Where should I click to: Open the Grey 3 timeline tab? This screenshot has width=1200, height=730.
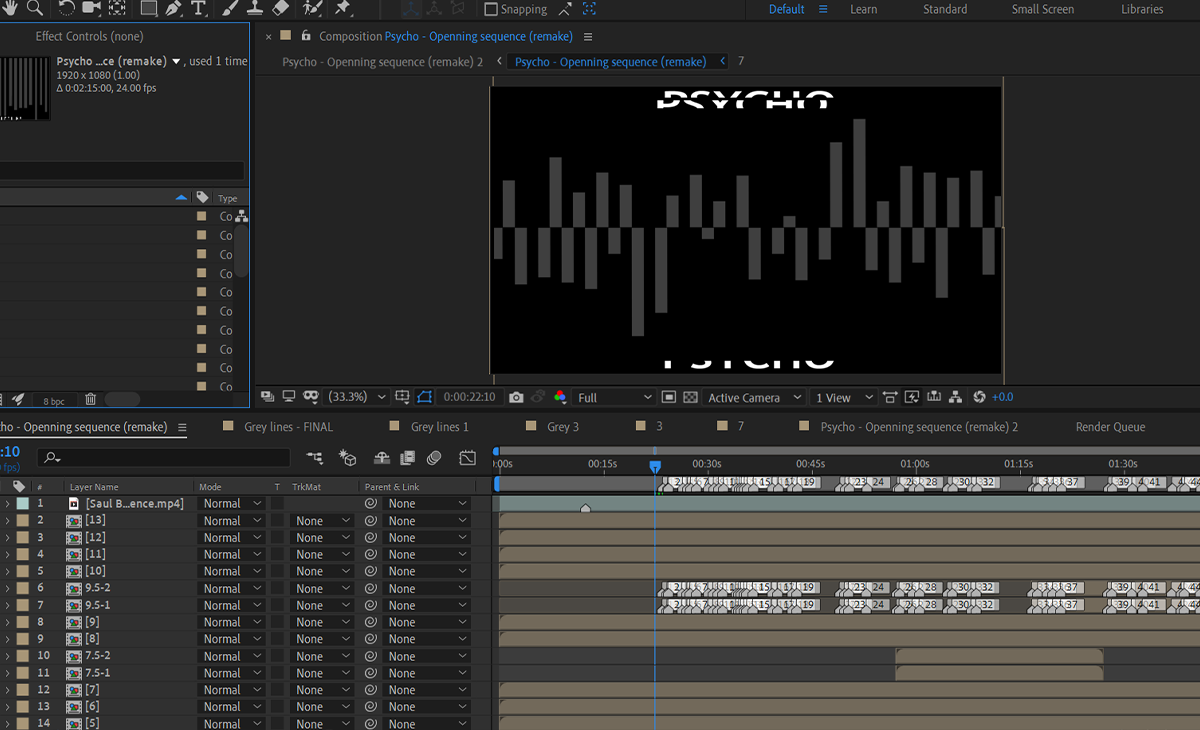pos(563,427)
